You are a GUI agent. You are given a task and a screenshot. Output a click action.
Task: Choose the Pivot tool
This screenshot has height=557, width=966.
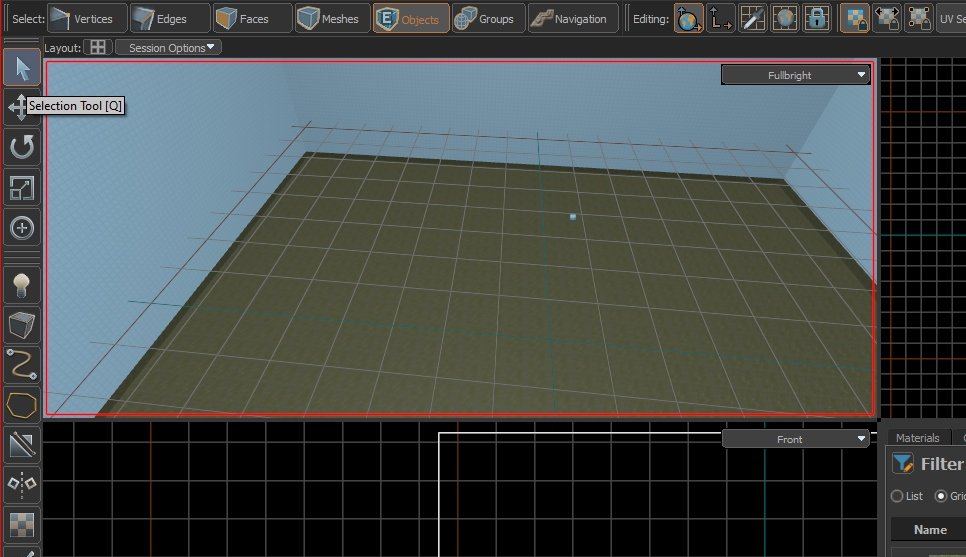click(22, 228)
